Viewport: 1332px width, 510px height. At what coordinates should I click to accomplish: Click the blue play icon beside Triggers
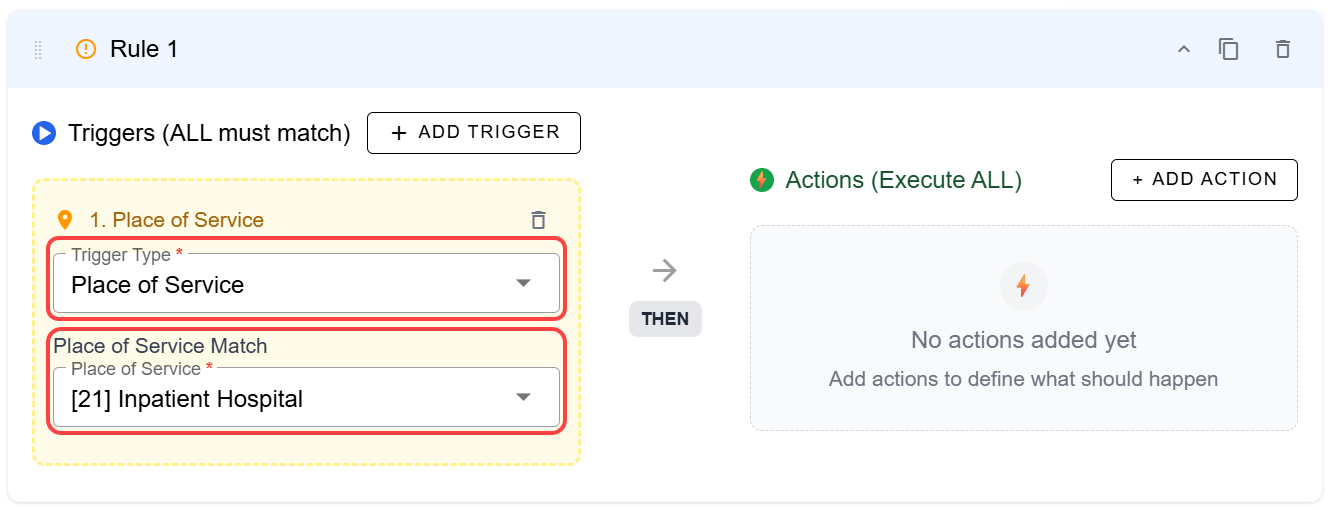tap(44, 133)
